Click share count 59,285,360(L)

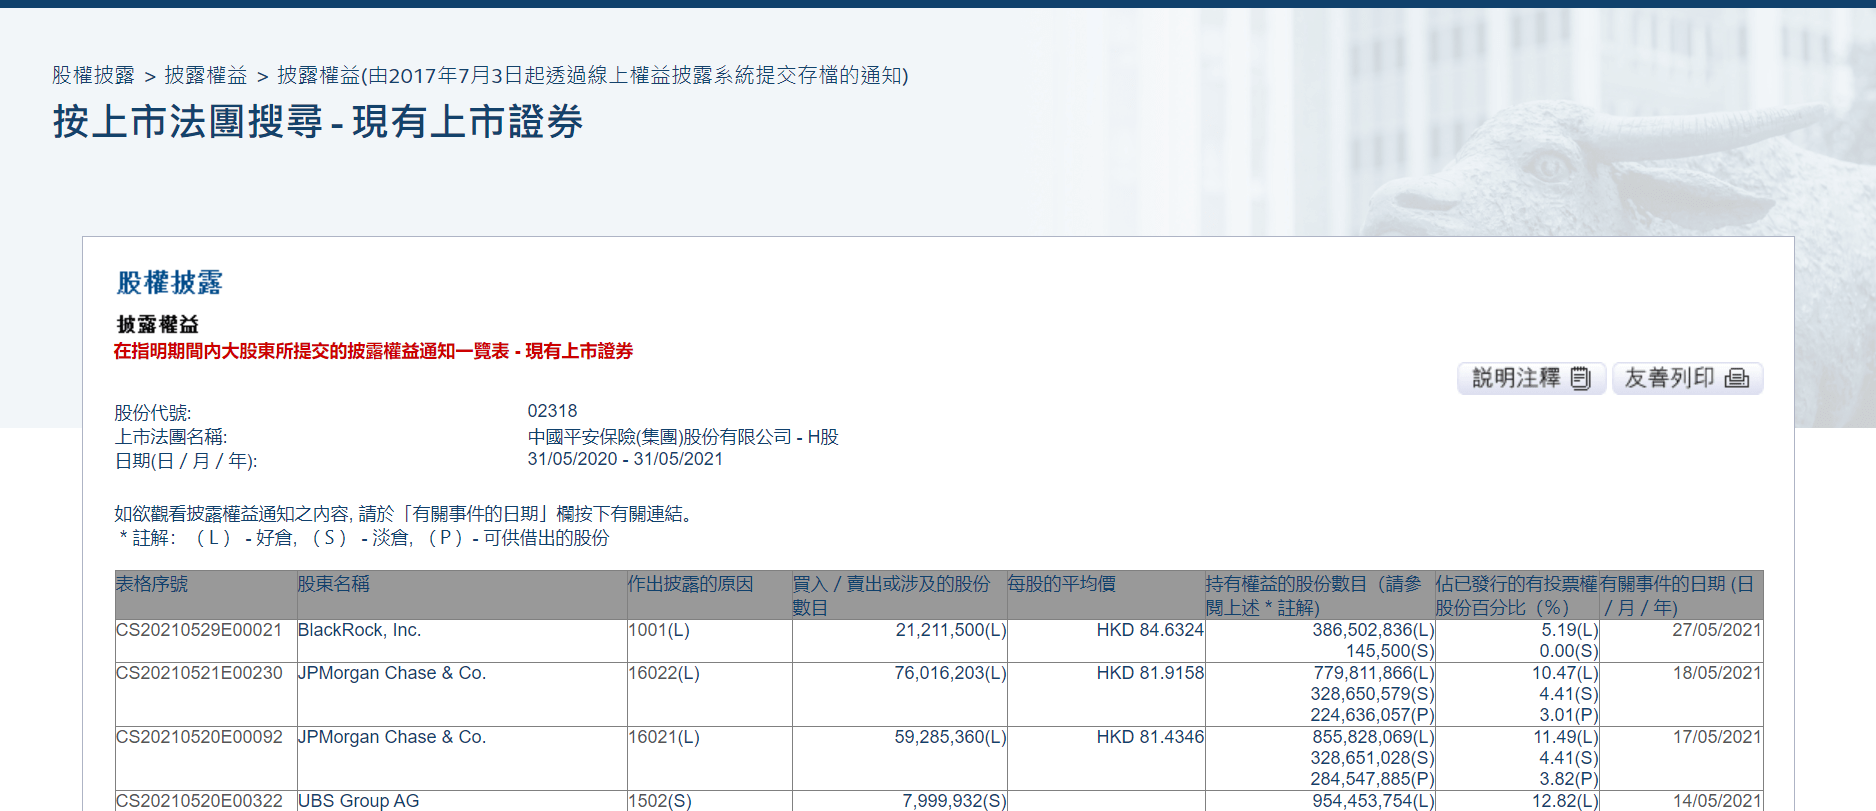[x=950, y=737]
